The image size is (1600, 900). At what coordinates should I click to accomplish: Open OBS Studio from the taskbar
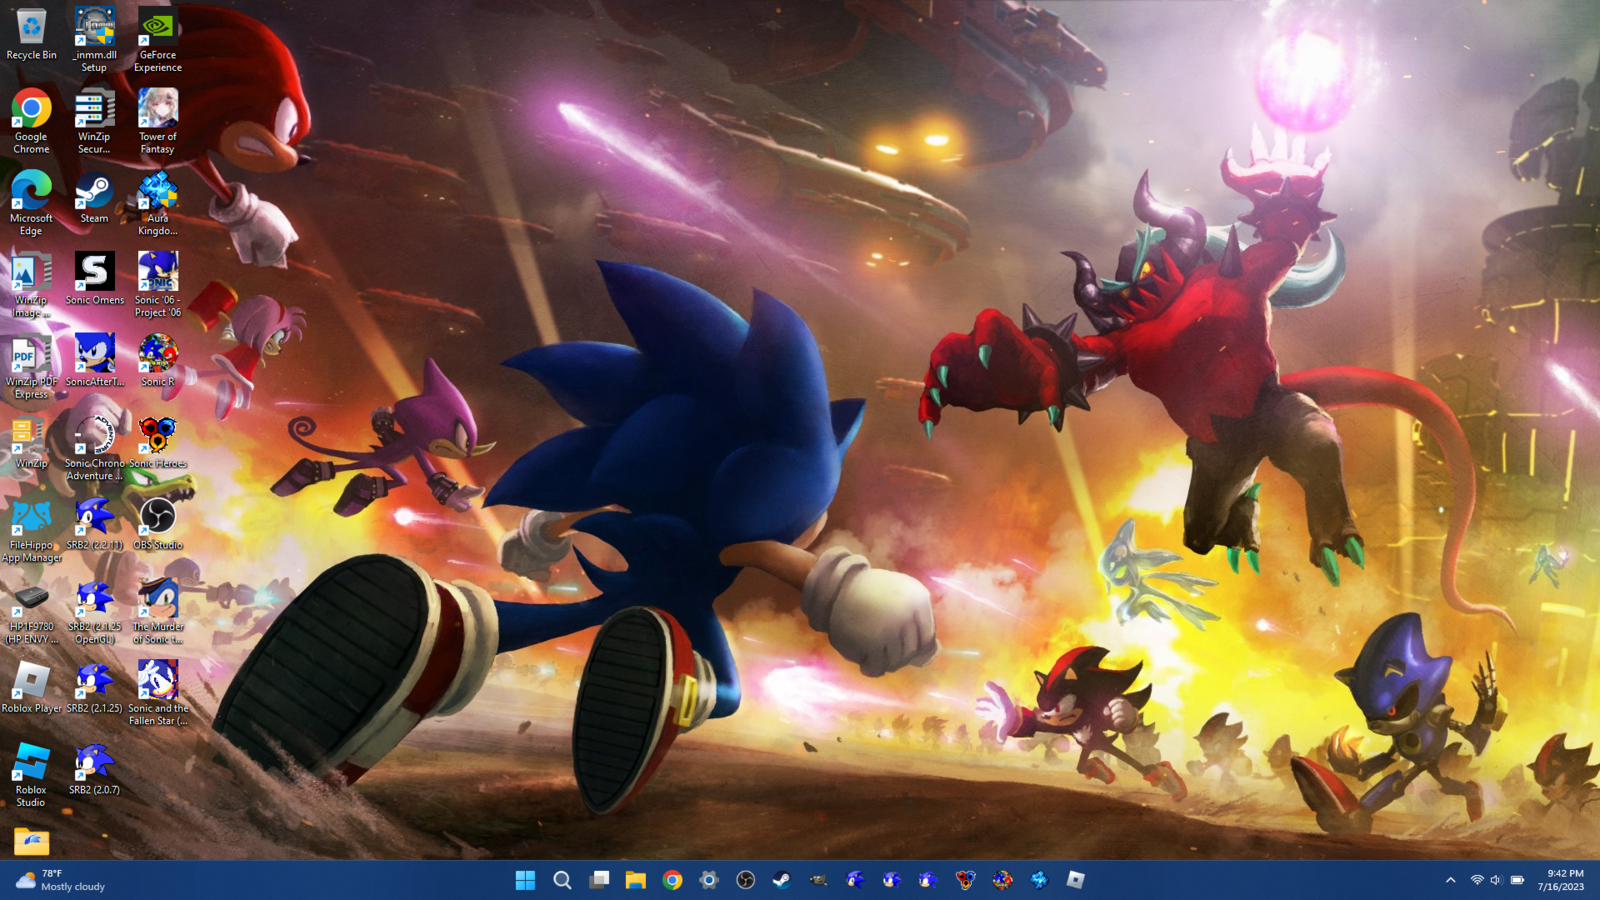click(x=745, y=880)
